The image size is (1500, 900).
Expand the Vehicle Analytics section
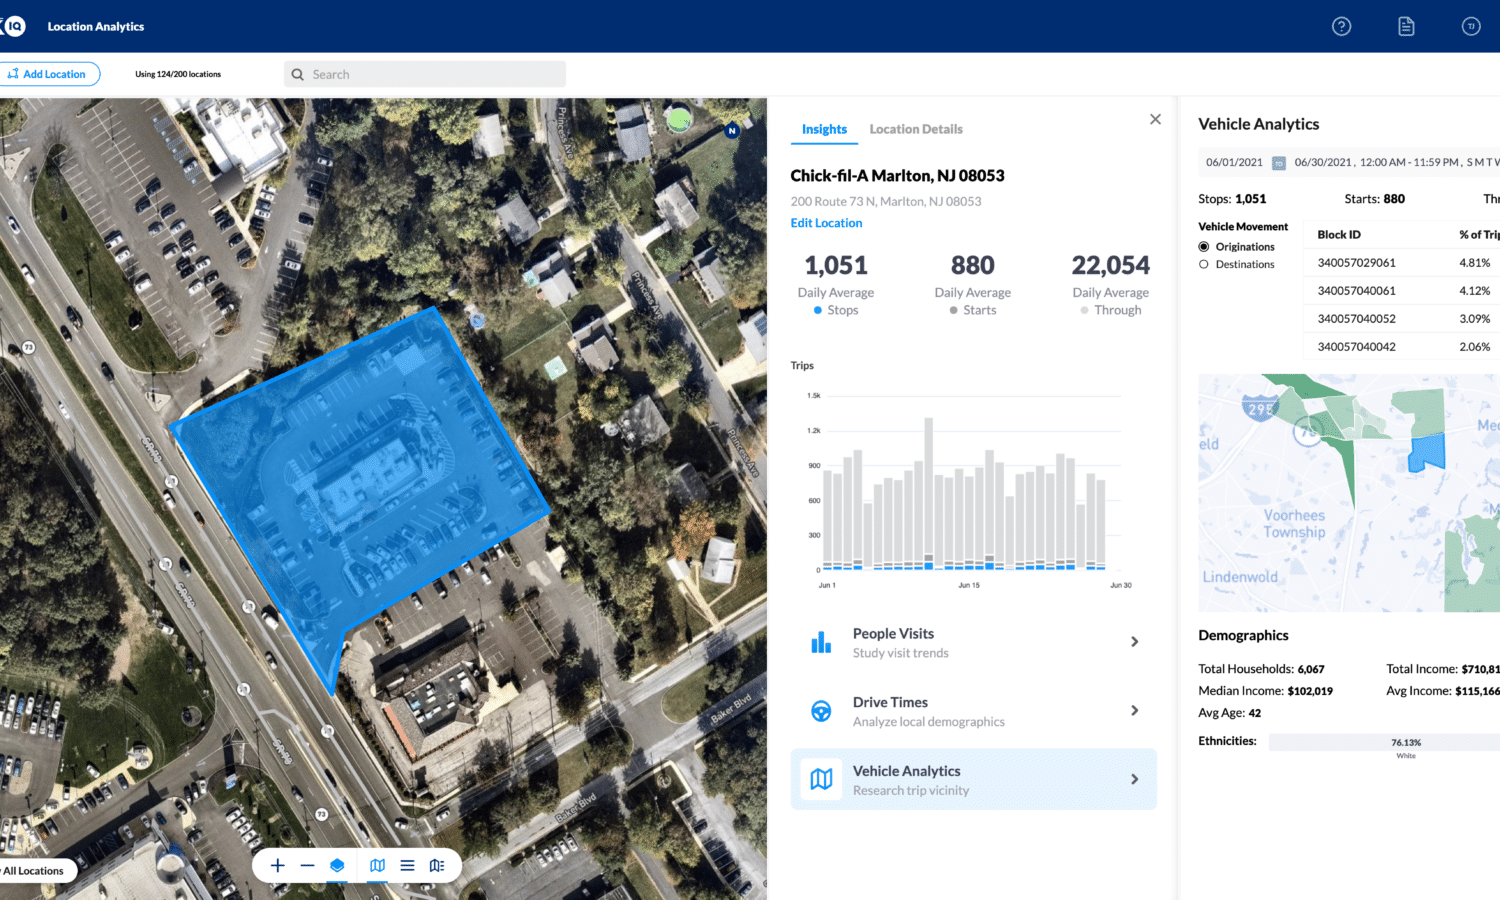973,779
